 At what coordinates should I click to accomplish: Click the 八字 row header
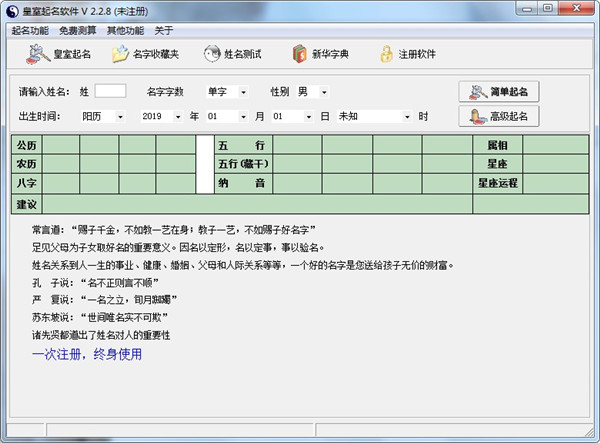[x=26, y=183]
